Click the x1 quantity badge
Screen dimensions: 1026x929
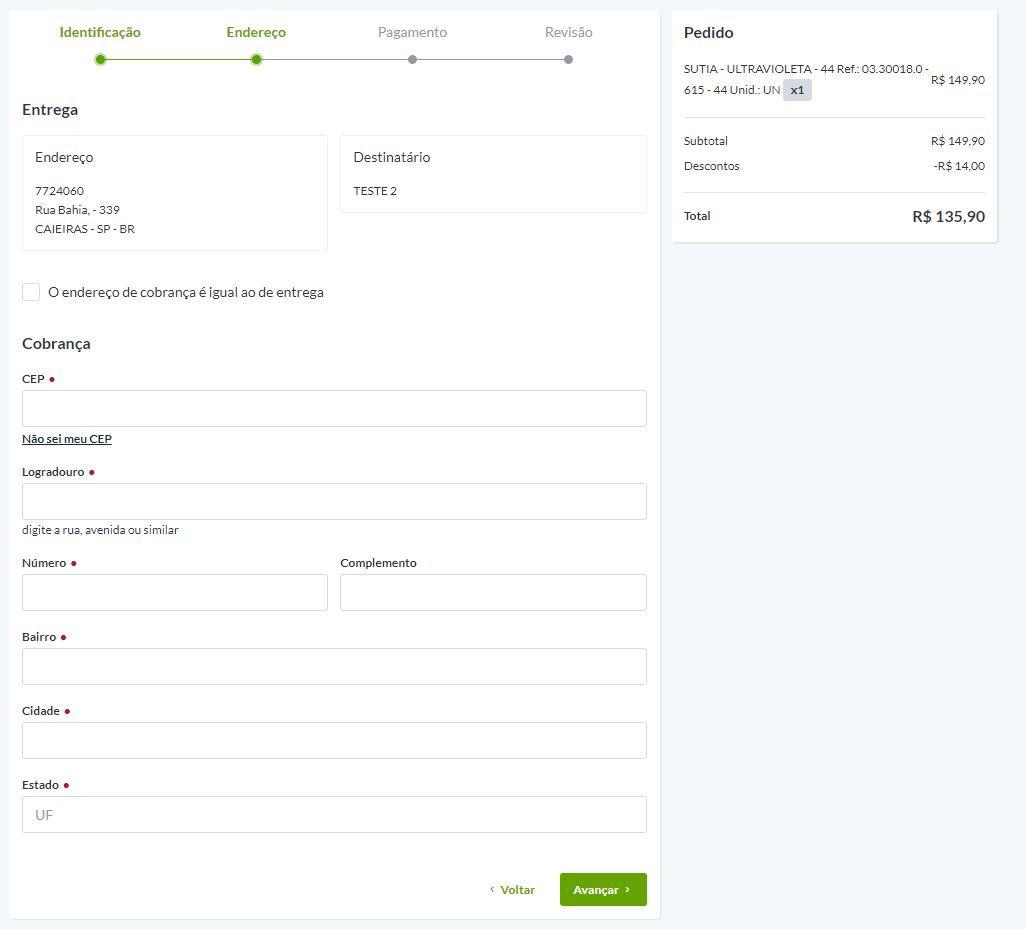[x=797, y=90]
